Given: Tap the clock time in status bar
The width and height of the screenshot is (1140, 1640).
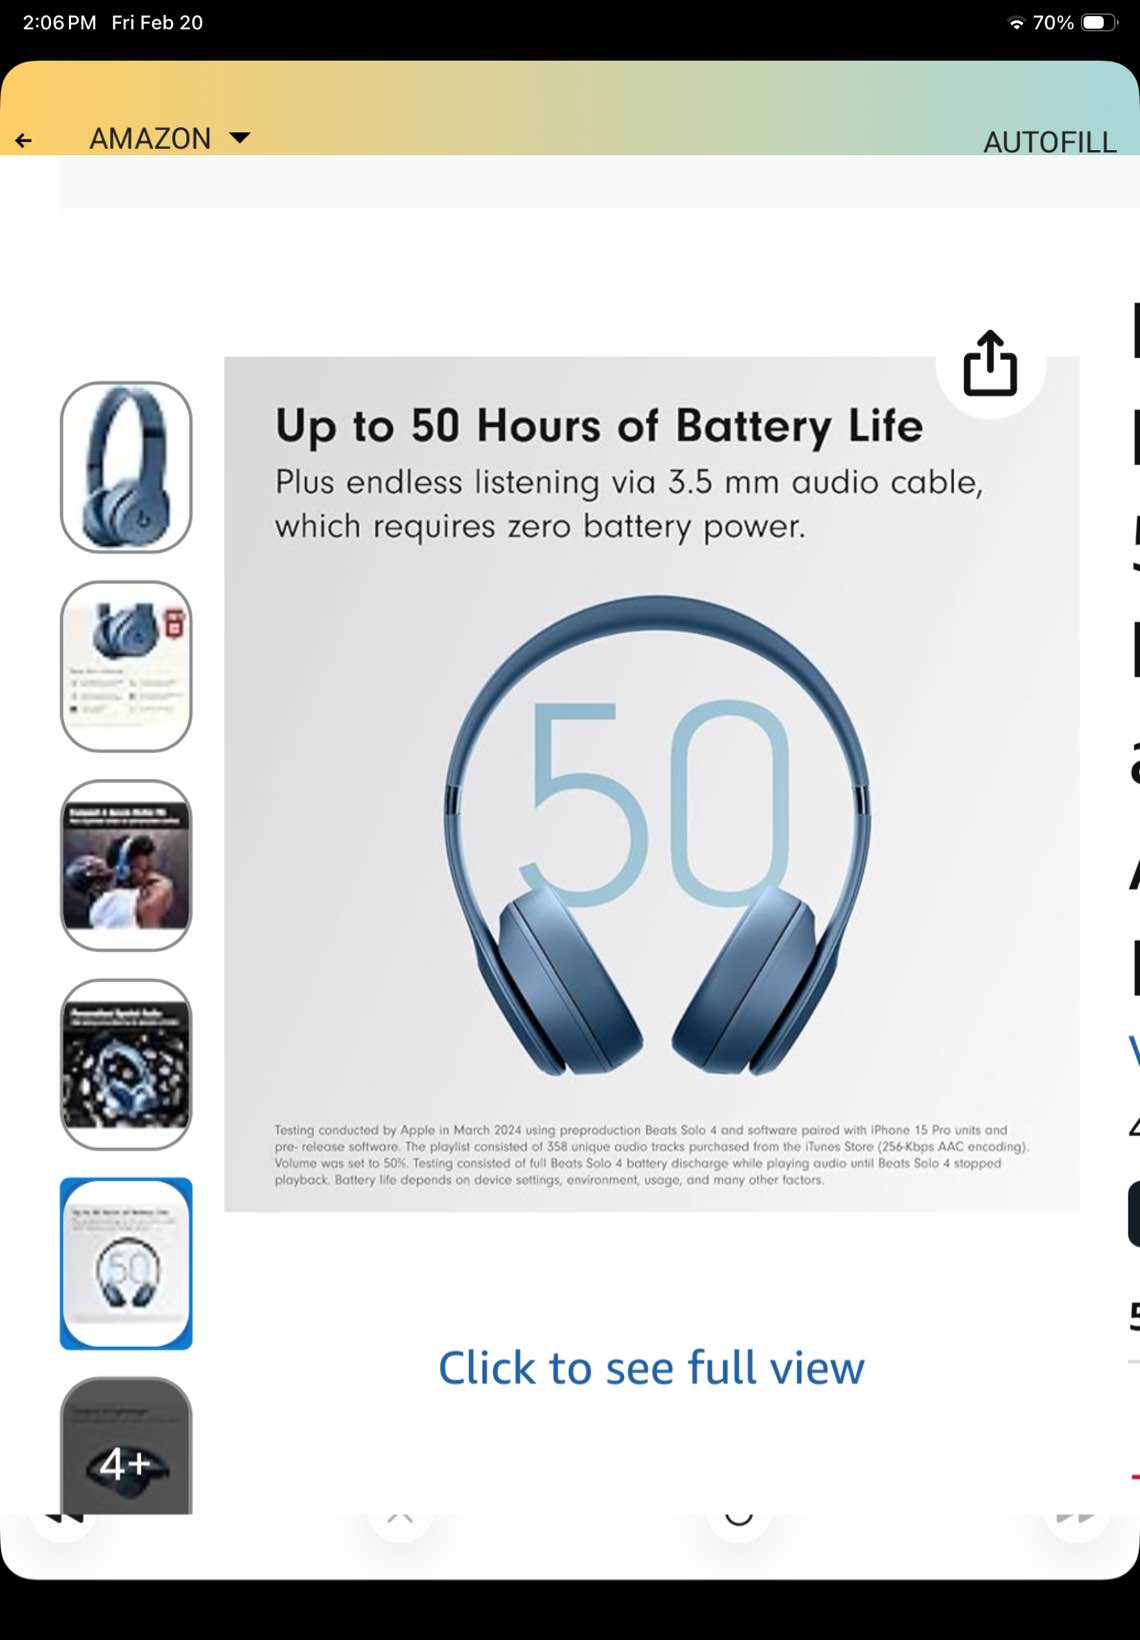Looking at the screenshot, I should point(59,22).
